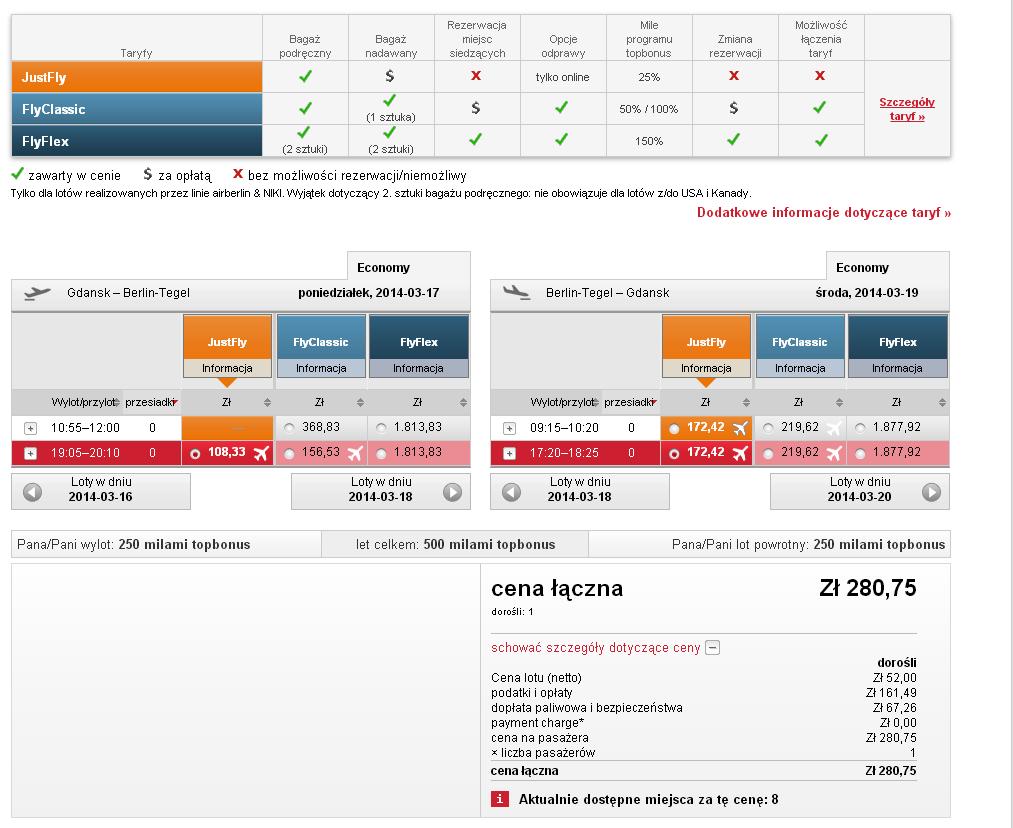Select FlyClassic 219,62 fare on 09:15–10:20 flight
Viewport: 1013px width, 828px height.
tap(768, 428)
